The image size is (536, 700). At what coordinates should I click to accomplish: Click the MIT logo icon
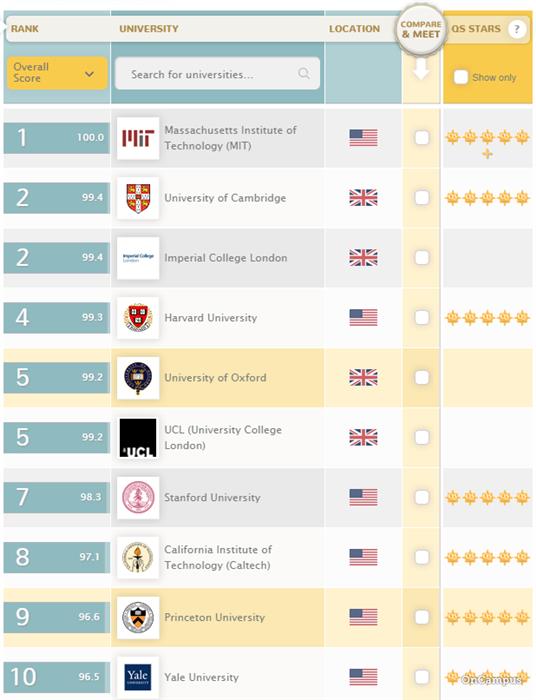tap(138, 138)
